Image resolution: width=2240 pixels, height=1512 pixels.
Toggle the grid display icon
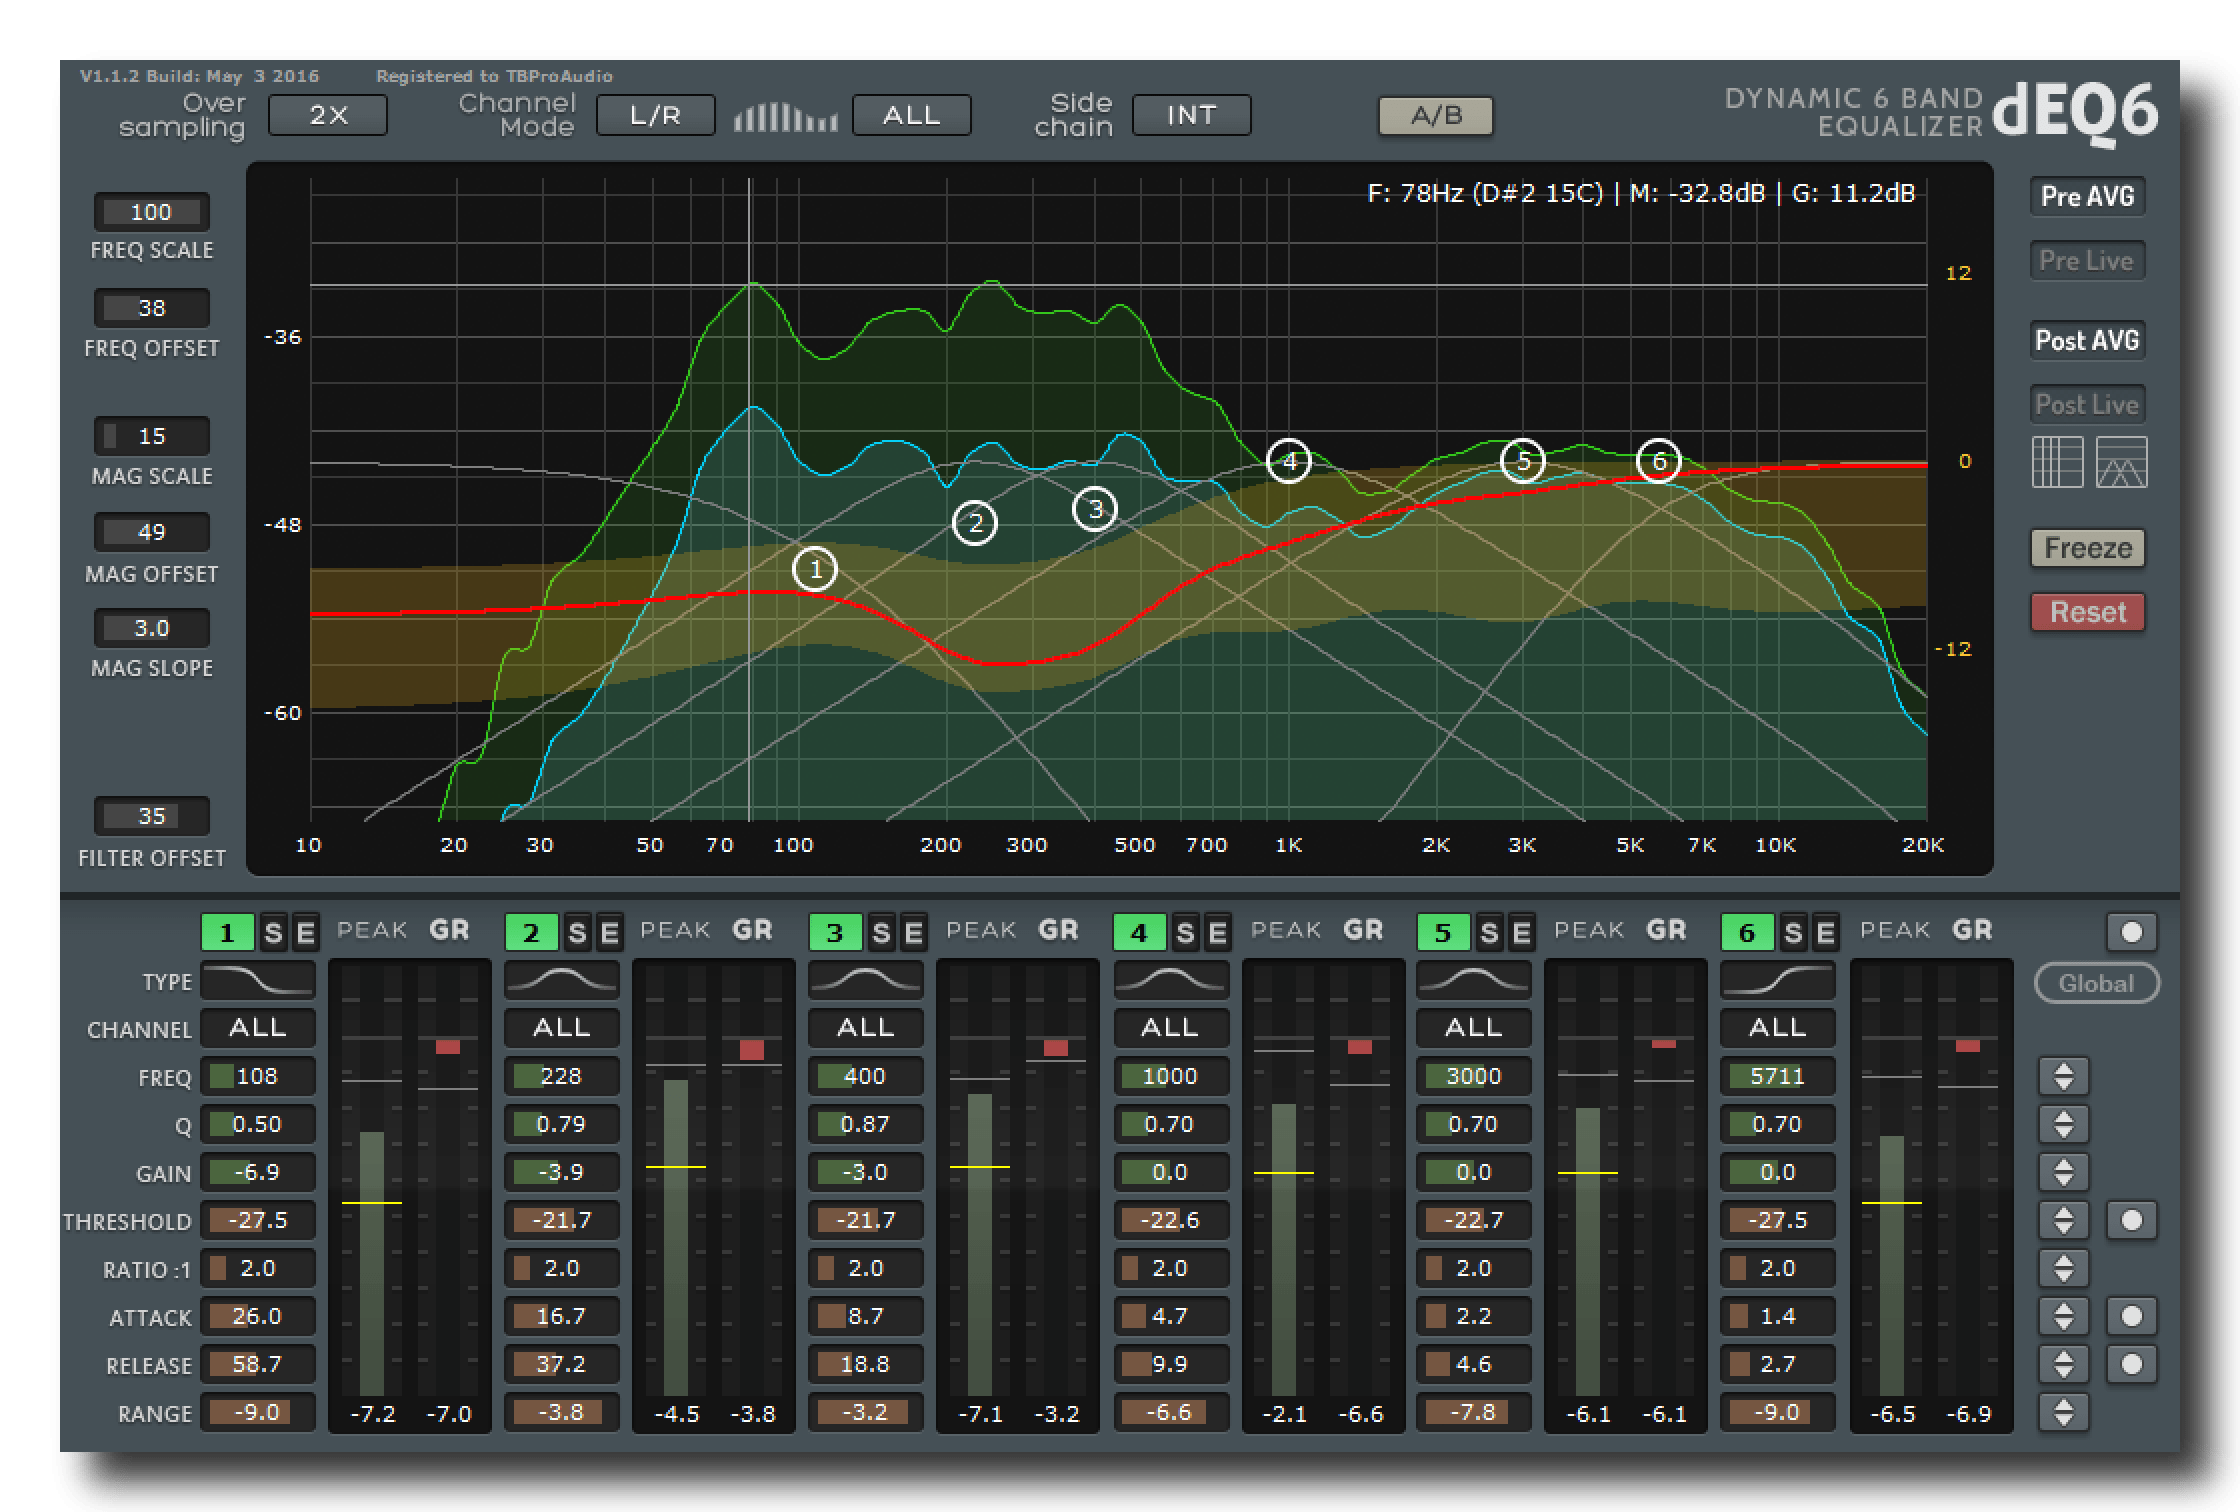pyautogui.click(x=2057, y=463)
